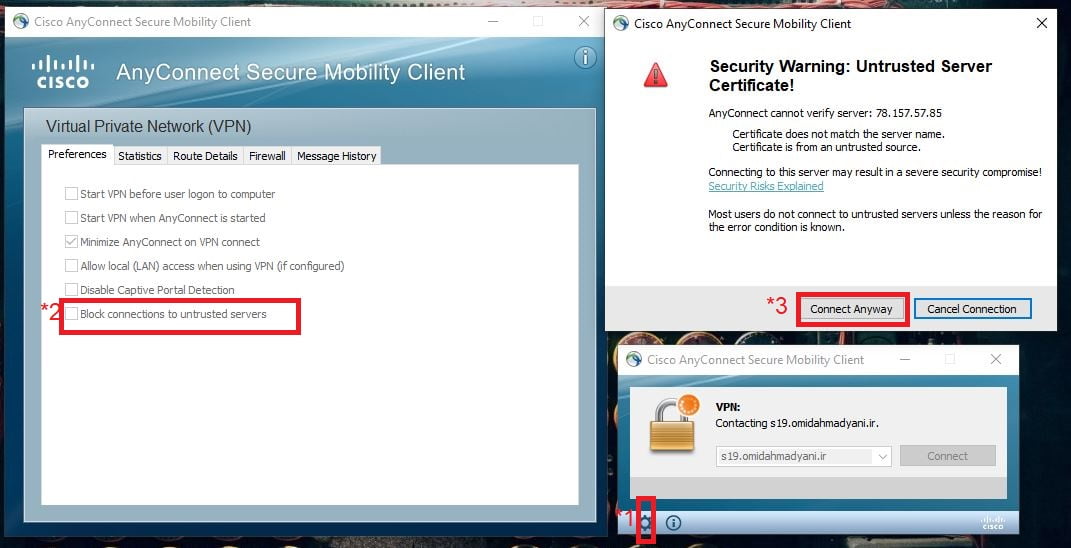Screen dimensions: 1071x548
Task: Click Cisco logo in small VPN window
Action: tap(992, 522)
